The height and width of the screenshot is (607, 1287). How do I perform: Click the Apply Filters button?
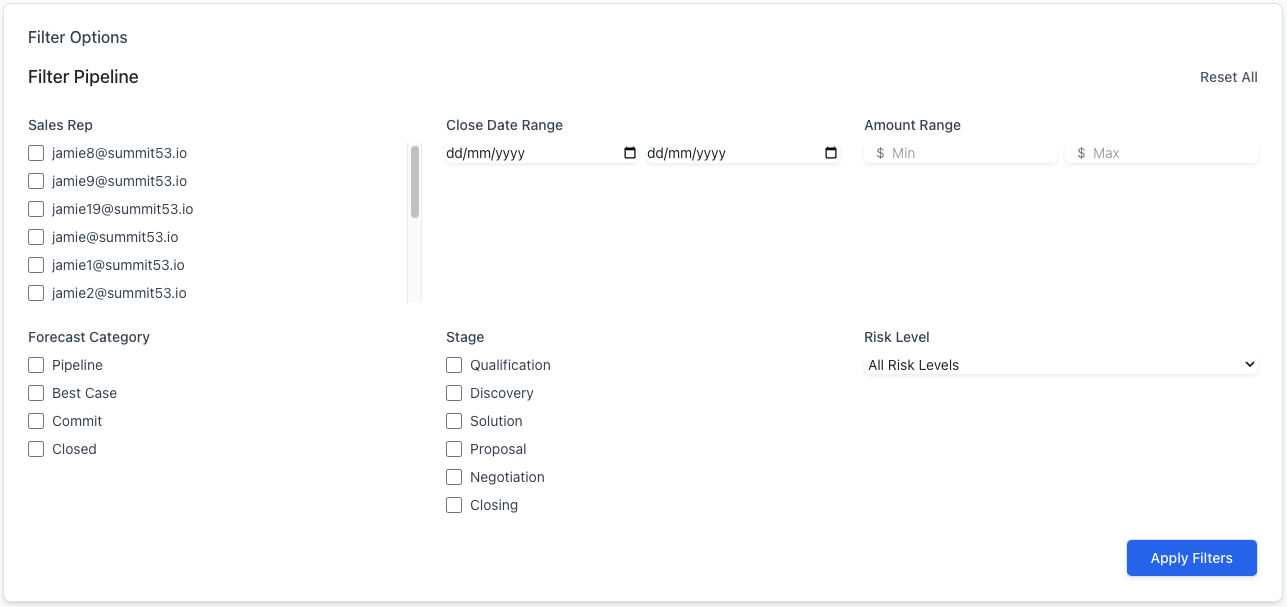coord(1191,558)
